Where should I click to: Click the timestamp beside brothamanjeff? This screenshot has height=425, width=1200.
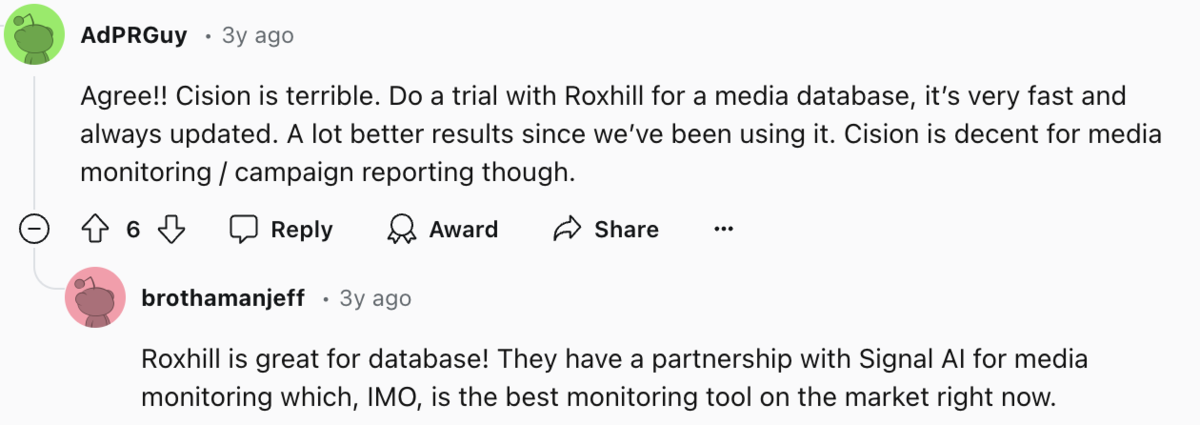tap(375, 298)
